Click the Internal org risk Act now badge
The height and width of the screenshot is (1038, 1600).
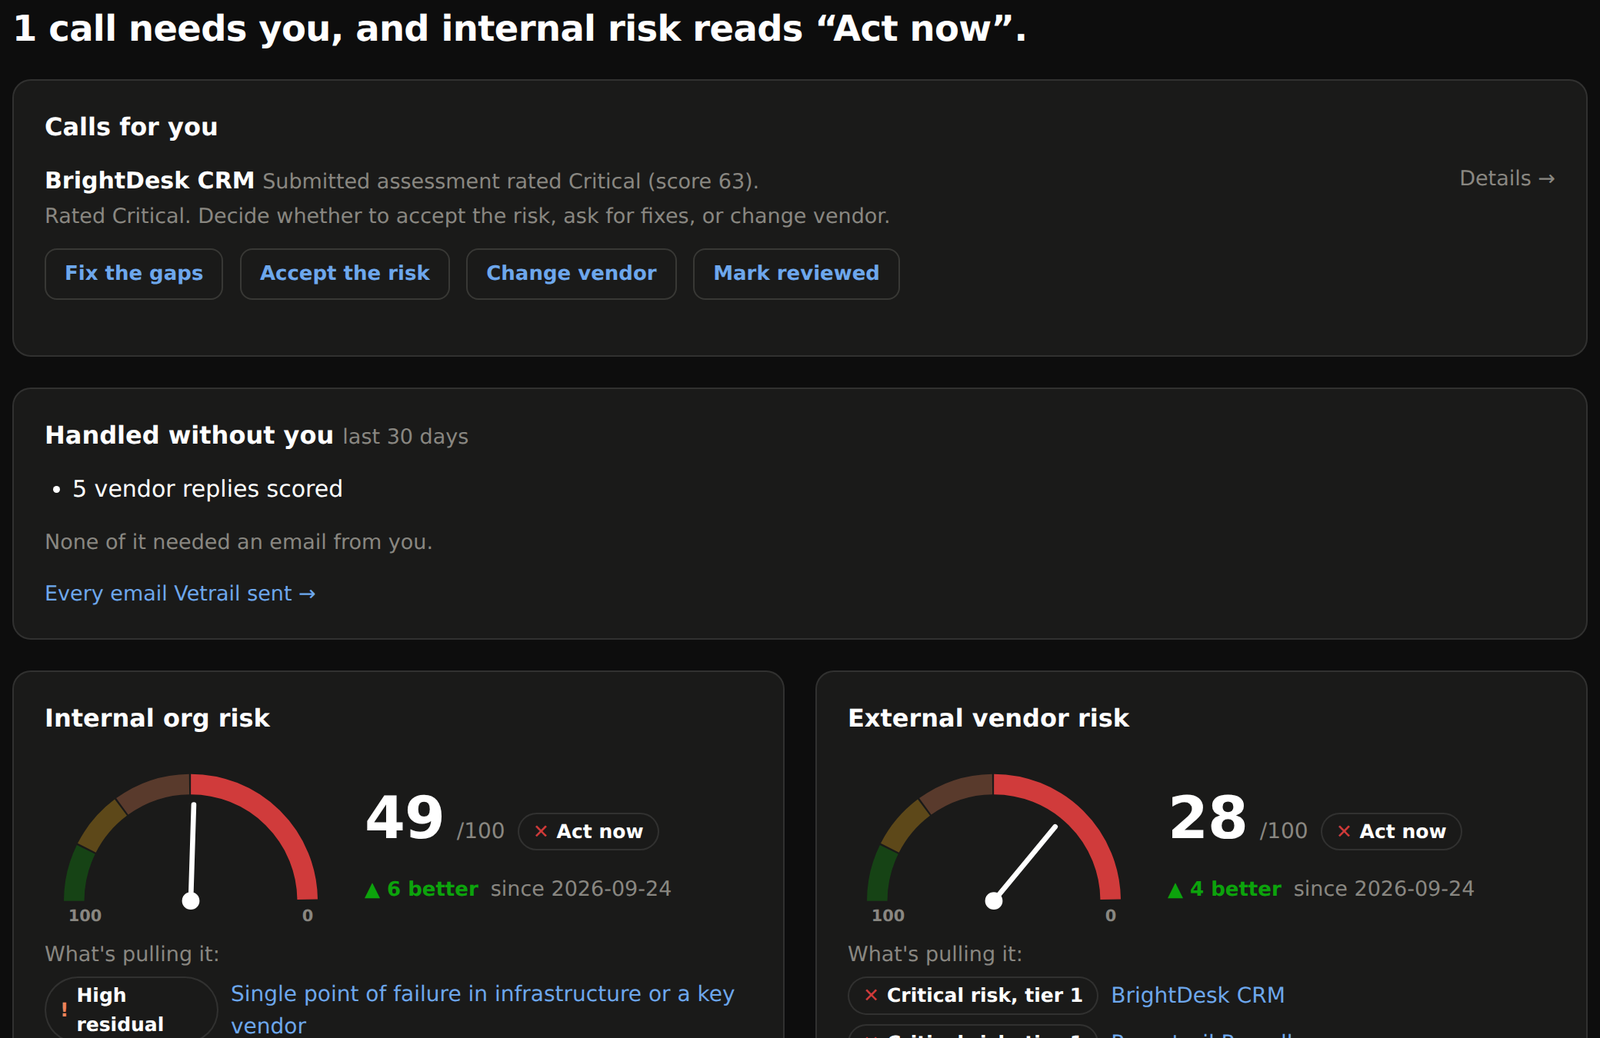click(x=588, y=832)
